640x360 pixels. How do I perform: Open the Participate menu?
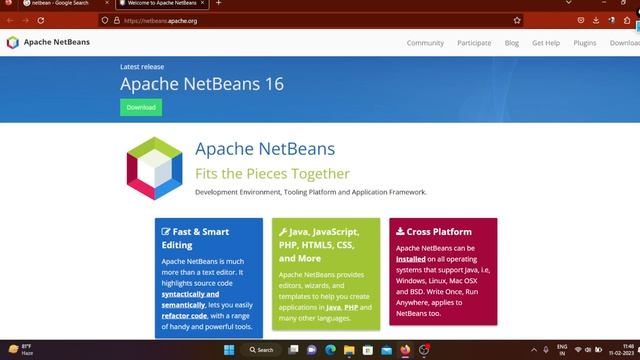pyautogui.click(x=474, y=43)
